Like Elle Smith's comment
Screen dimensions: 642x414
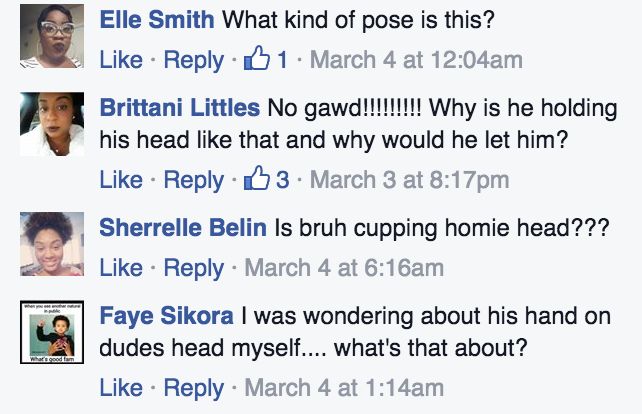(121, 60)
